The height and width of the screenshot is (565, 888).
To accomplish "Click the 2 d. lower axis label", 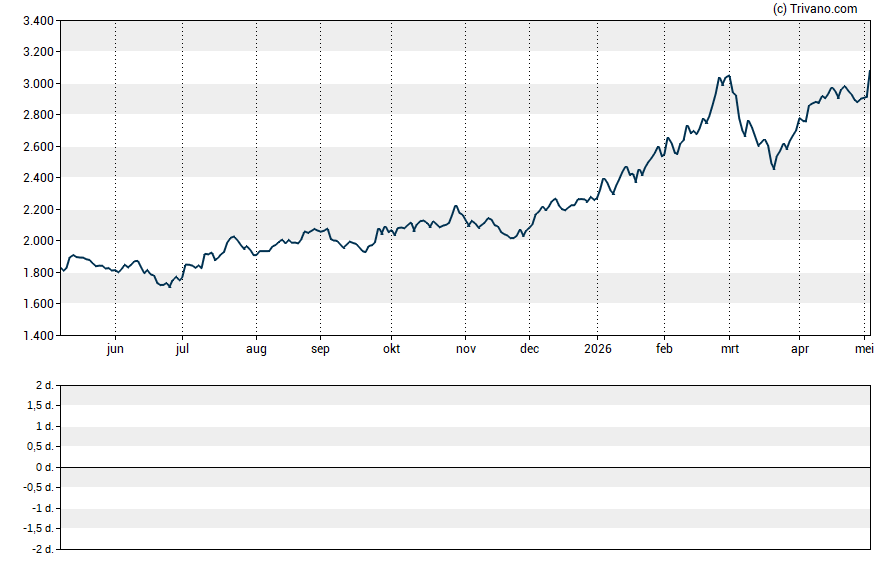I will (x=45, y=386).
